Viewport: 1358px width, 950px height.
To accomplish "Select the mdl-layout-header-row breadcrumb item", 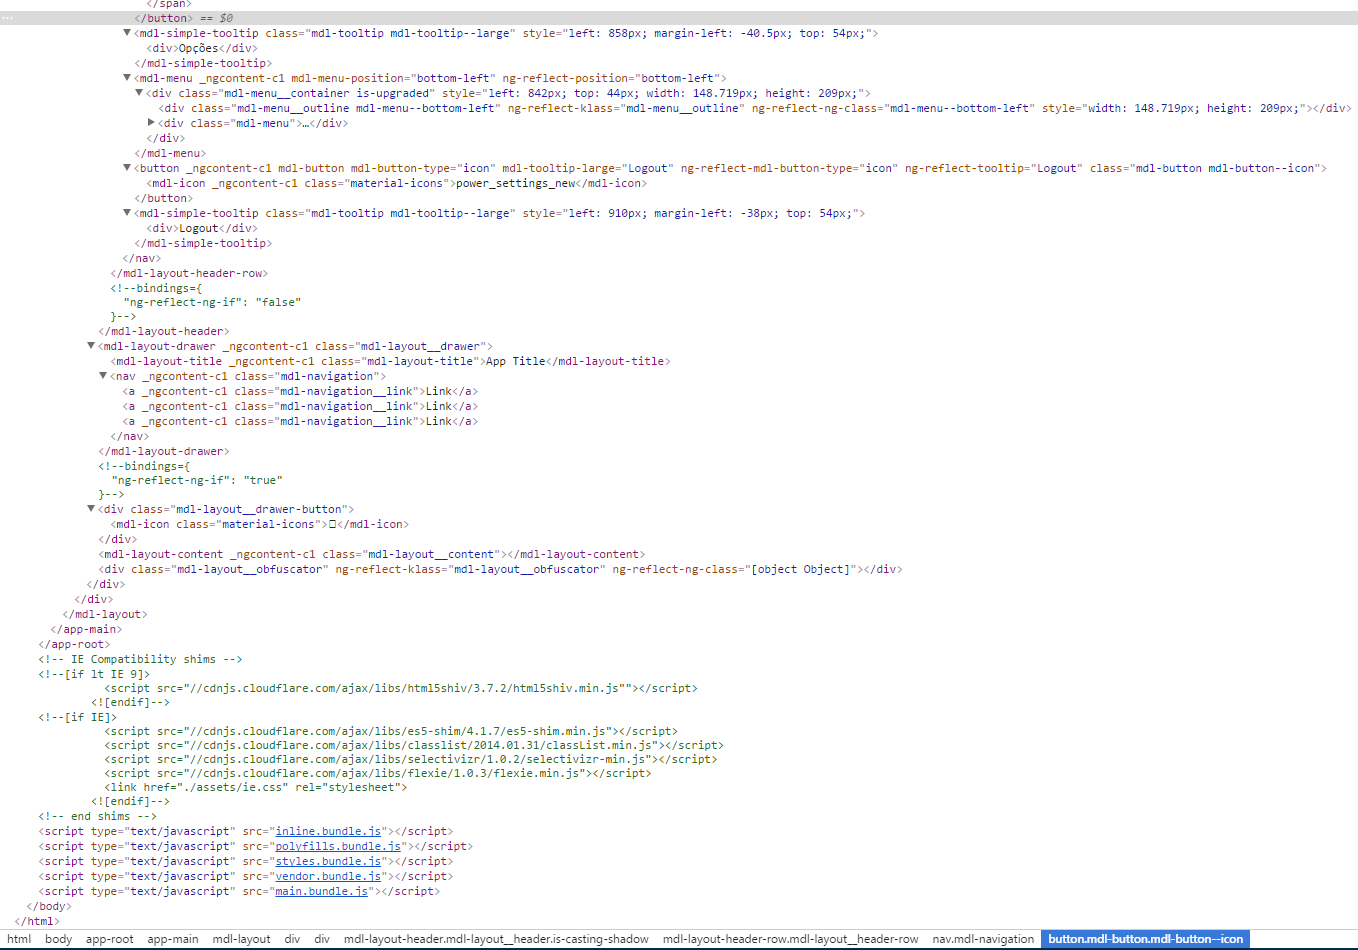I will (x=790, y=939).
